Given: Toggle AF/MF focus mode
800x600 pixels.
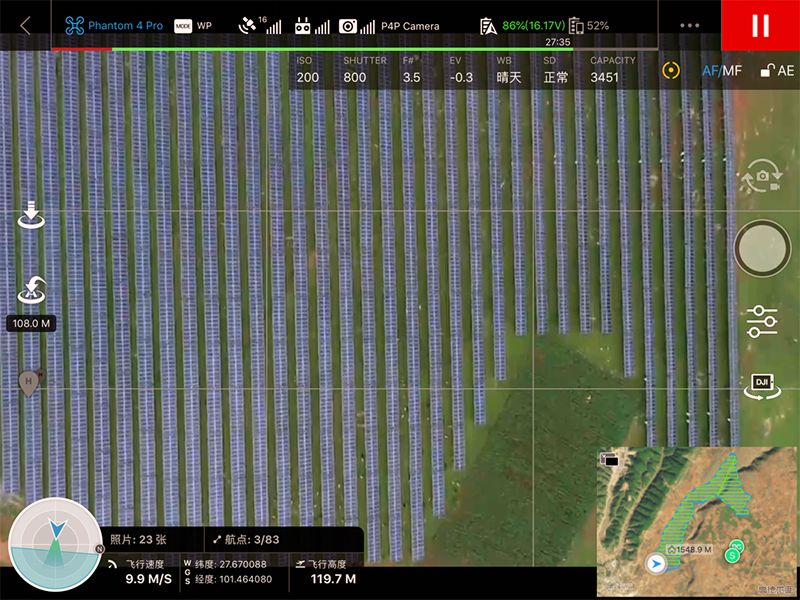Looking at the screenshot, I should coord(721,71).
